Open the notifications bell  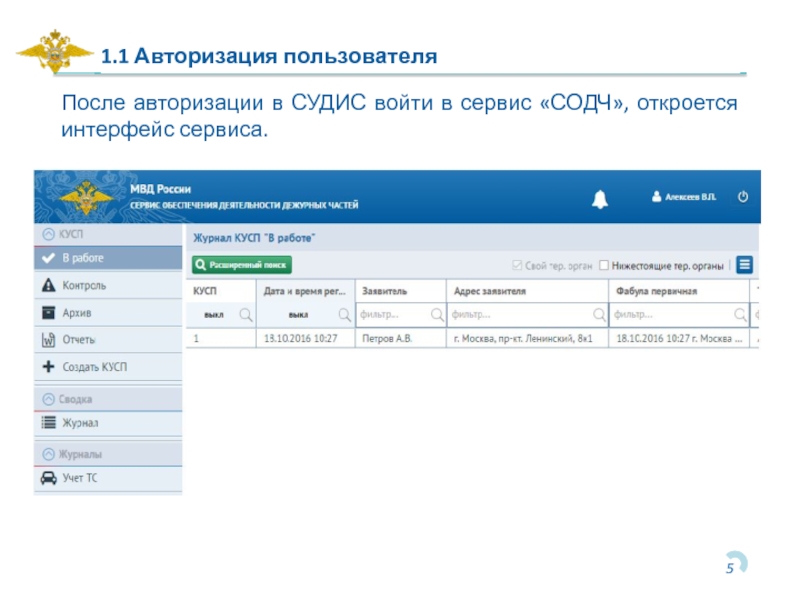(x=599, y=198)
